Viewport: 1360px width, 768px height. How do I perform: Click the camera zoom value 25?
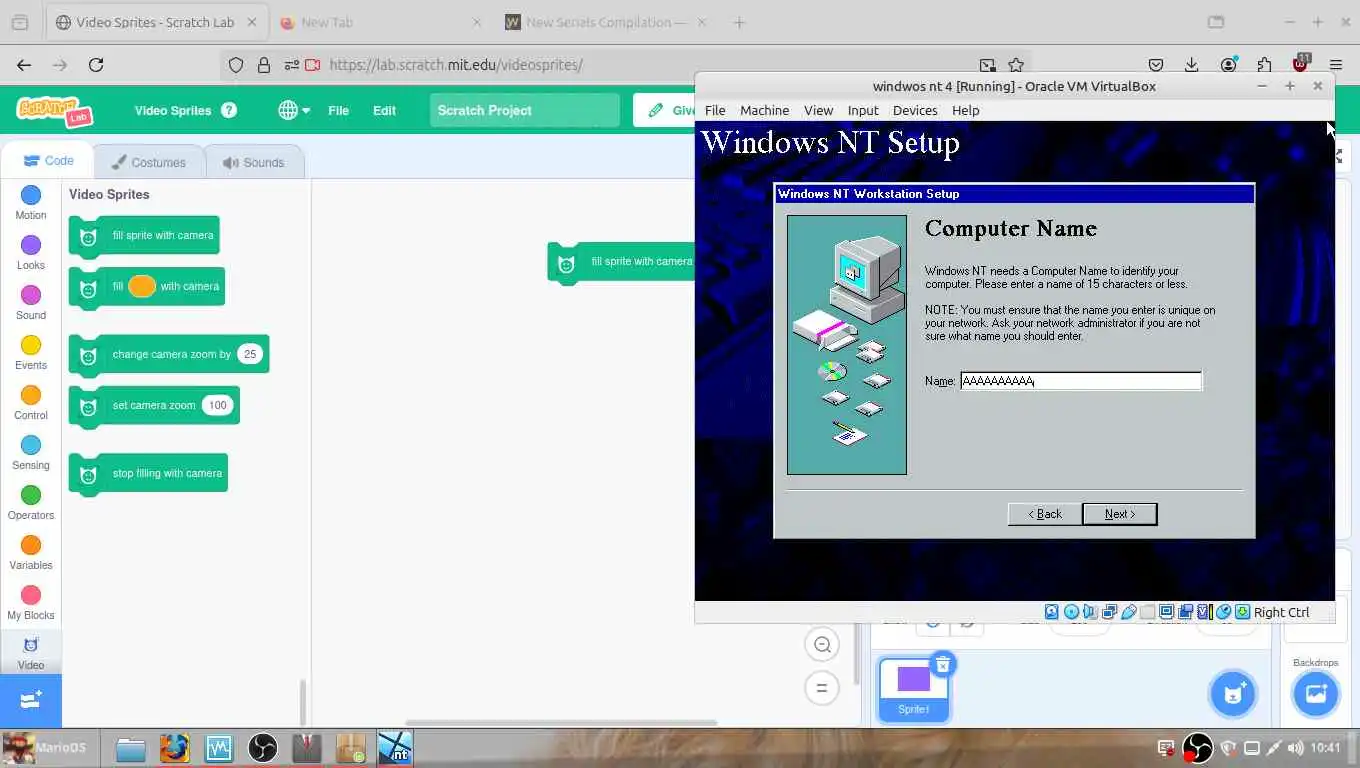click(x=250, y=354)
